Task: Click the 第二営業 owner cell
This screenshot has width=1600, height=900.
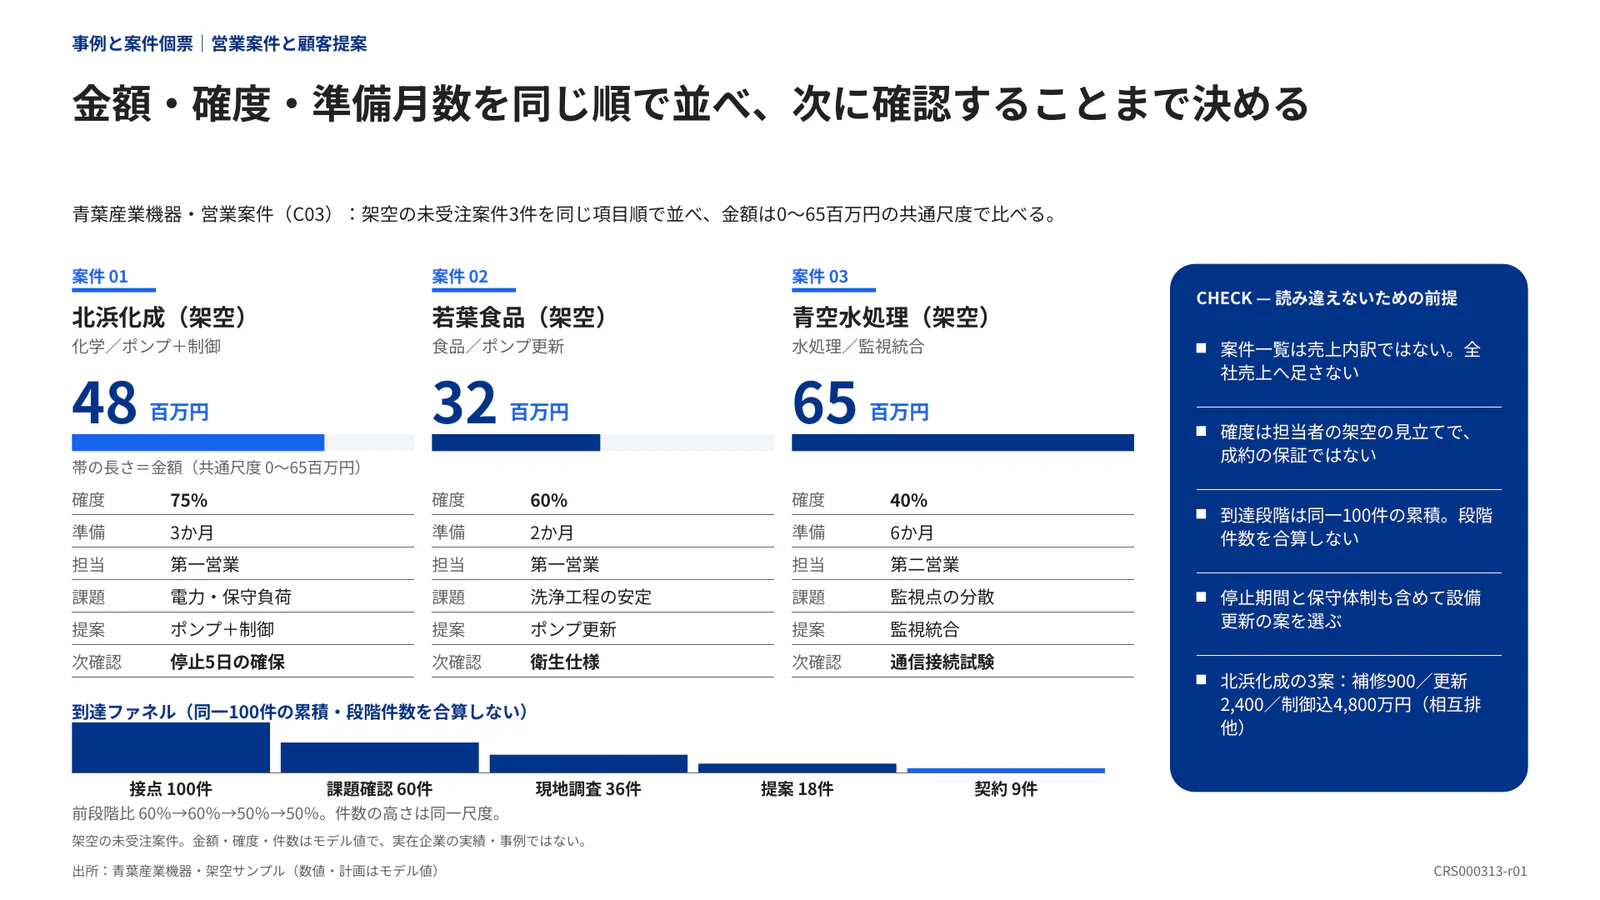Action: (x=925, y=565)
